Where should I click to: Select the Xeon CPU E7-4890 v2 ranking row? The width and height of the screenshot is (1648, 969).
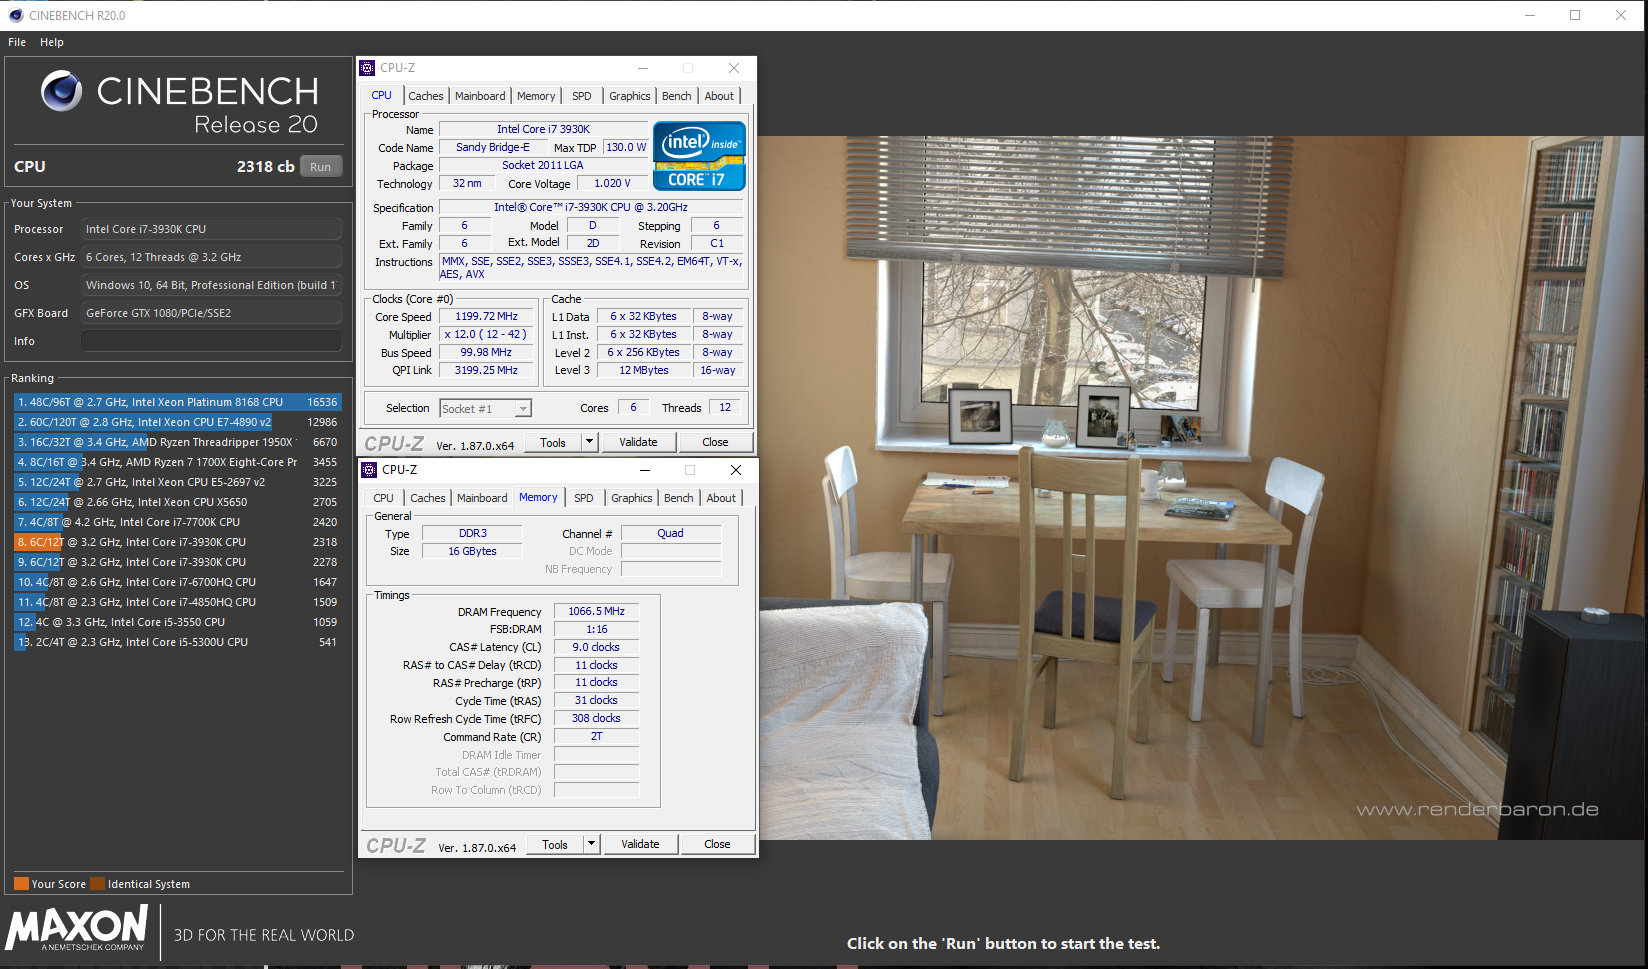point(177,422)
